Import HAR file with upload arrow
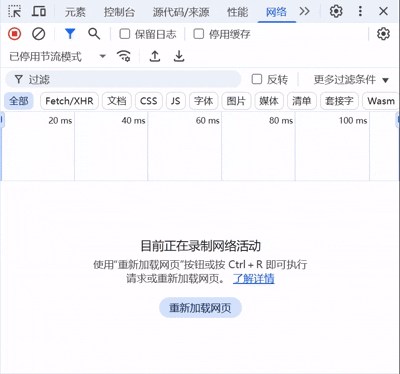 point(155,56)
